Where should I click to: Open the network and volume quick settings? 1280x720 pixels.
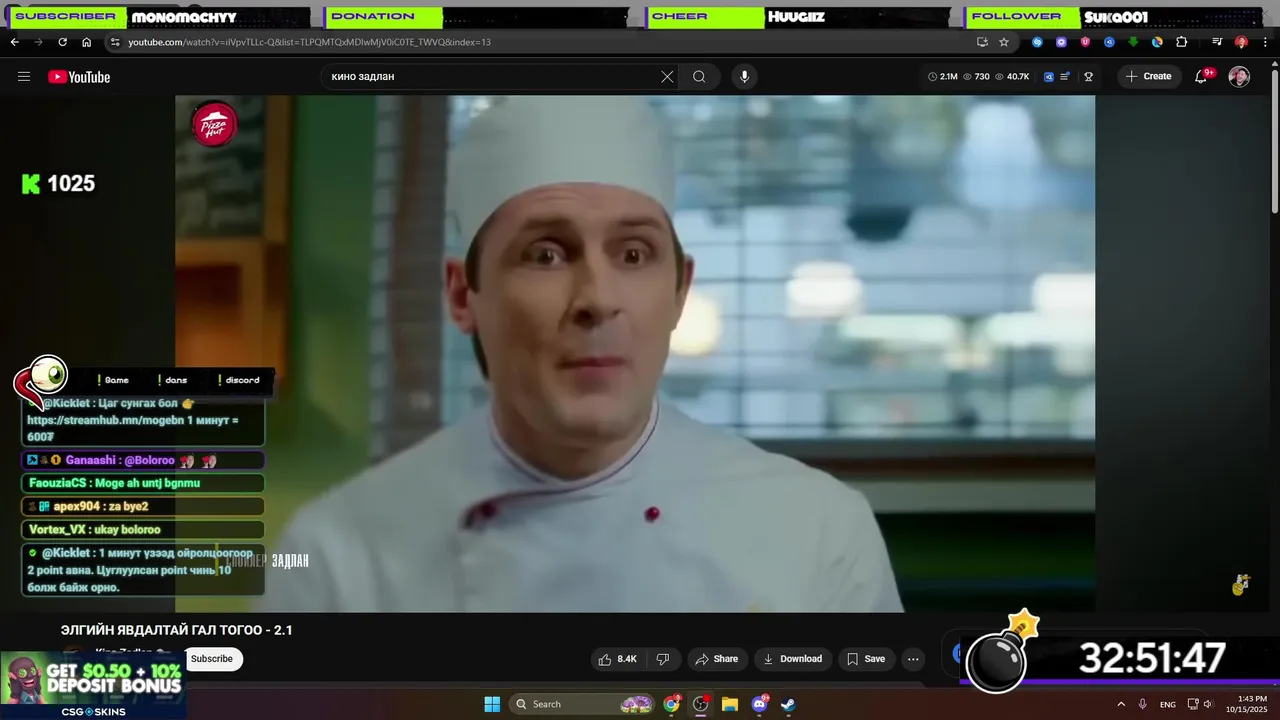pos(1202,704)
